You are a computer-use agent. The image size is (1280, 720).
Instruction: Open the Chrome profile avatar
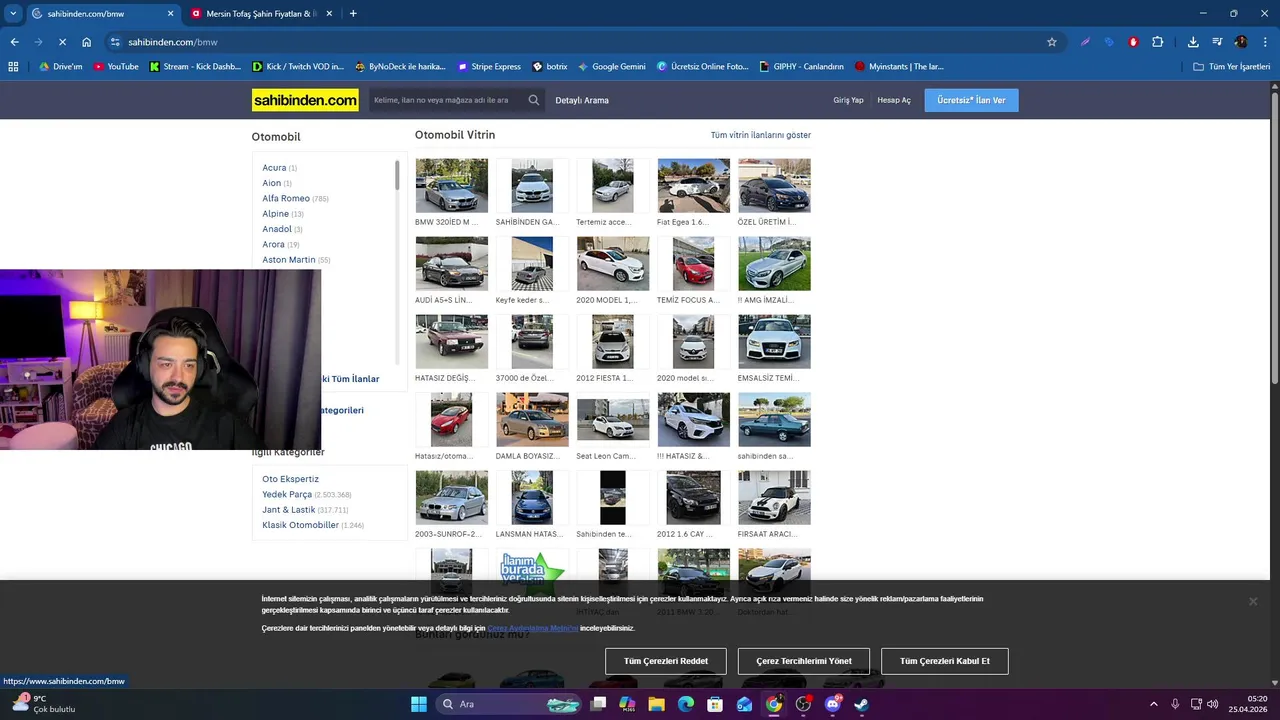click(1241, 42)
